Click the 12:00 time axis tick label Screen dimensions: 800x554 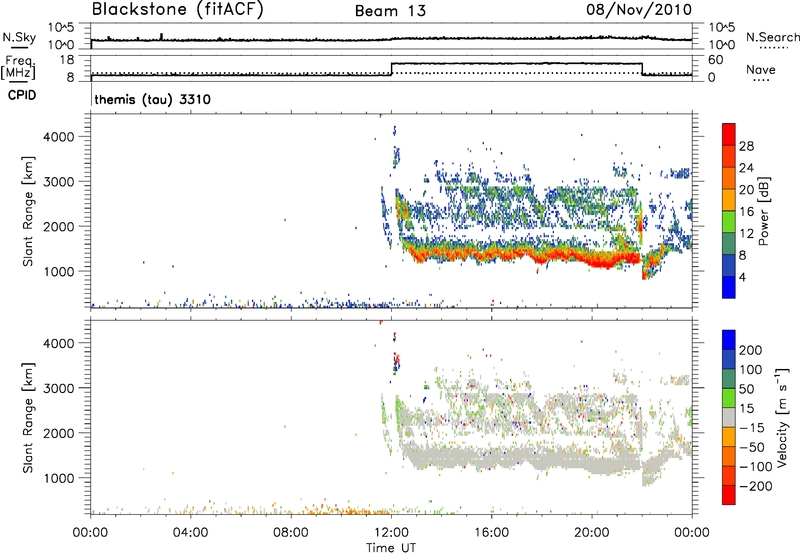[391, 533]
